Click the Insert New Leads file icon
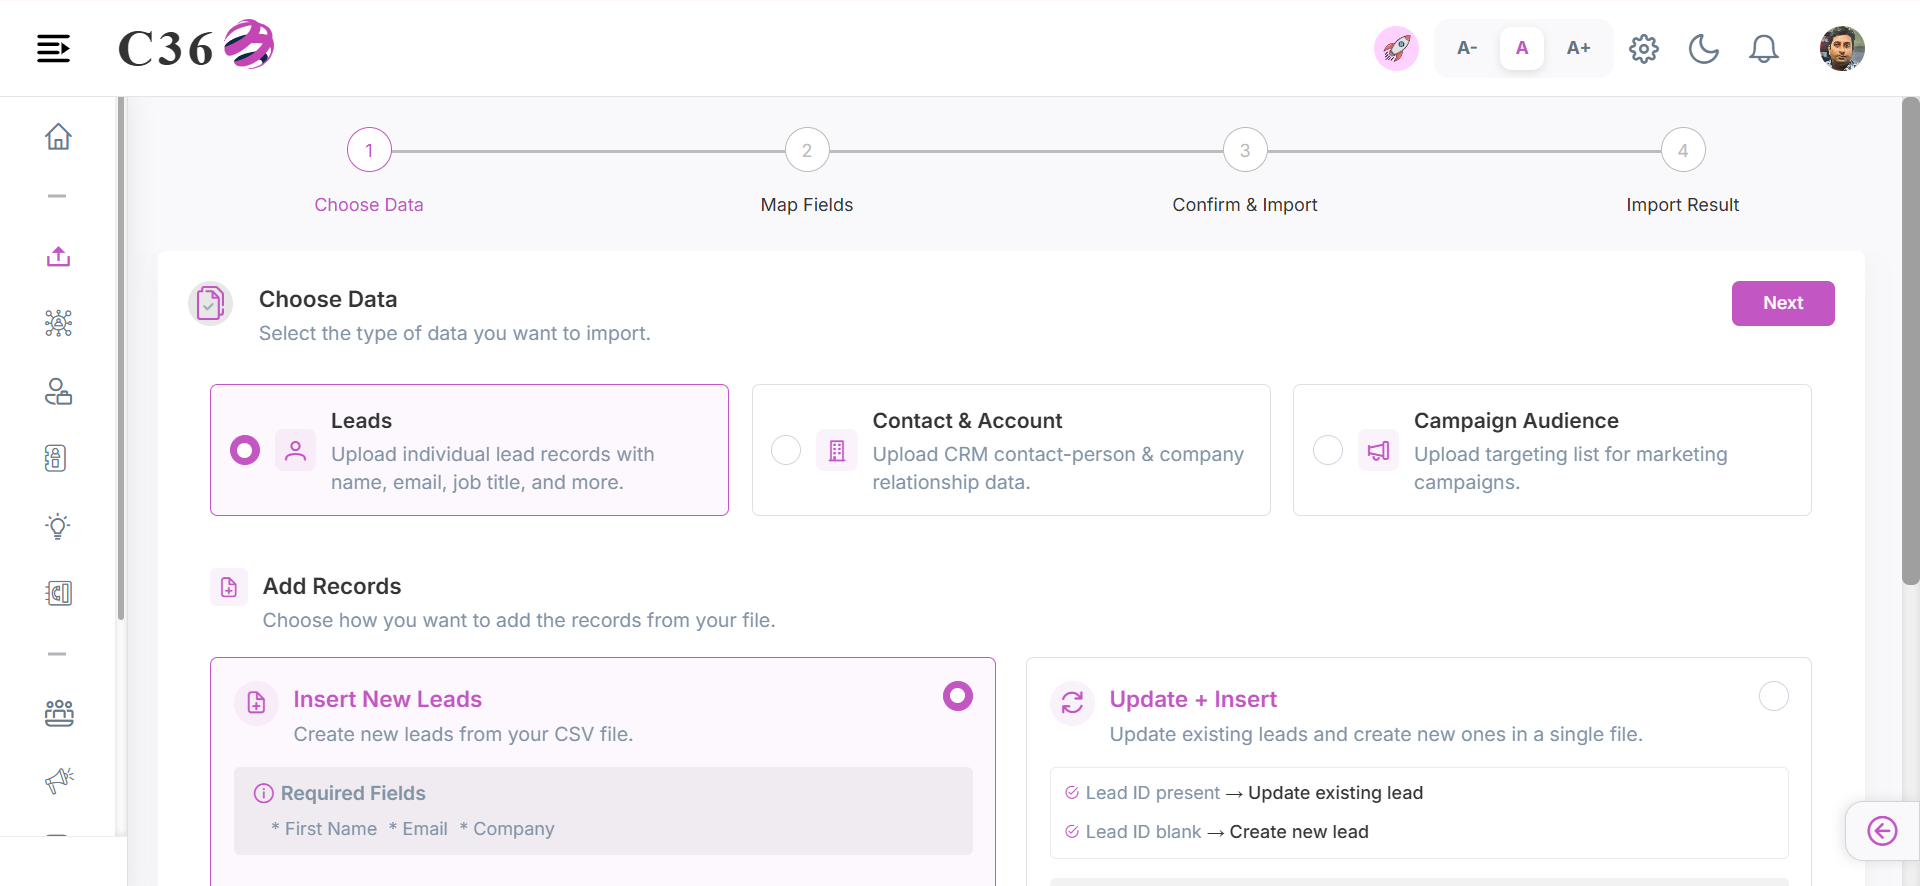This screenshot has width=1920, height=886. [256, 703]
